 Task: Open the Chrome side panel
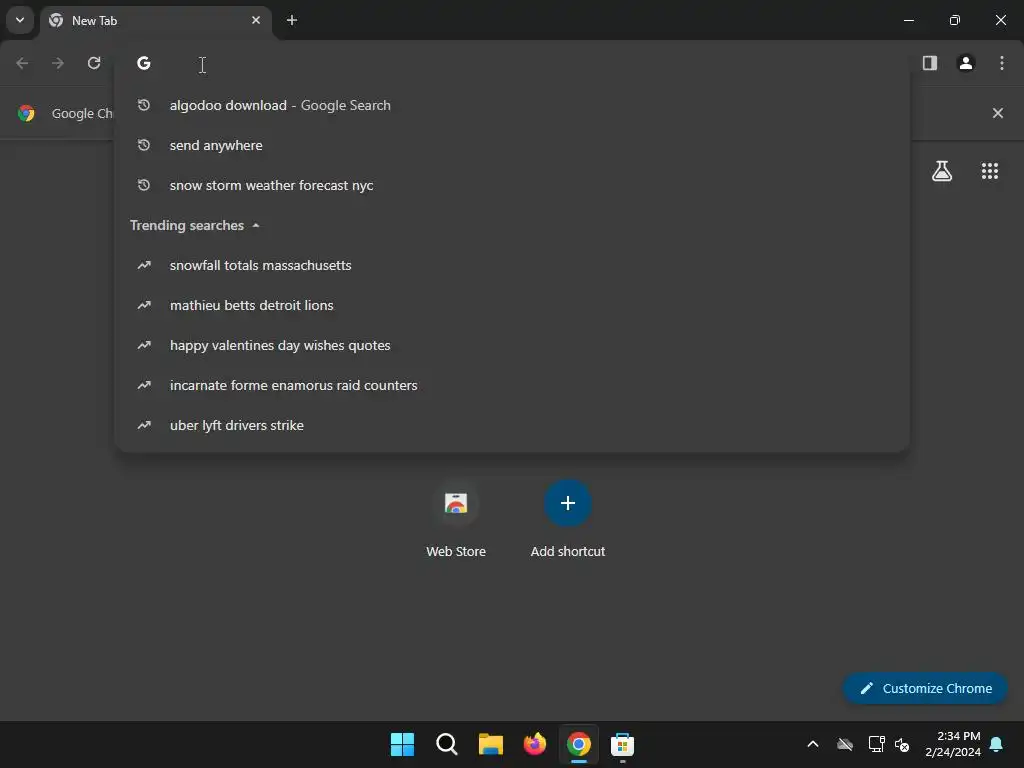930,63
